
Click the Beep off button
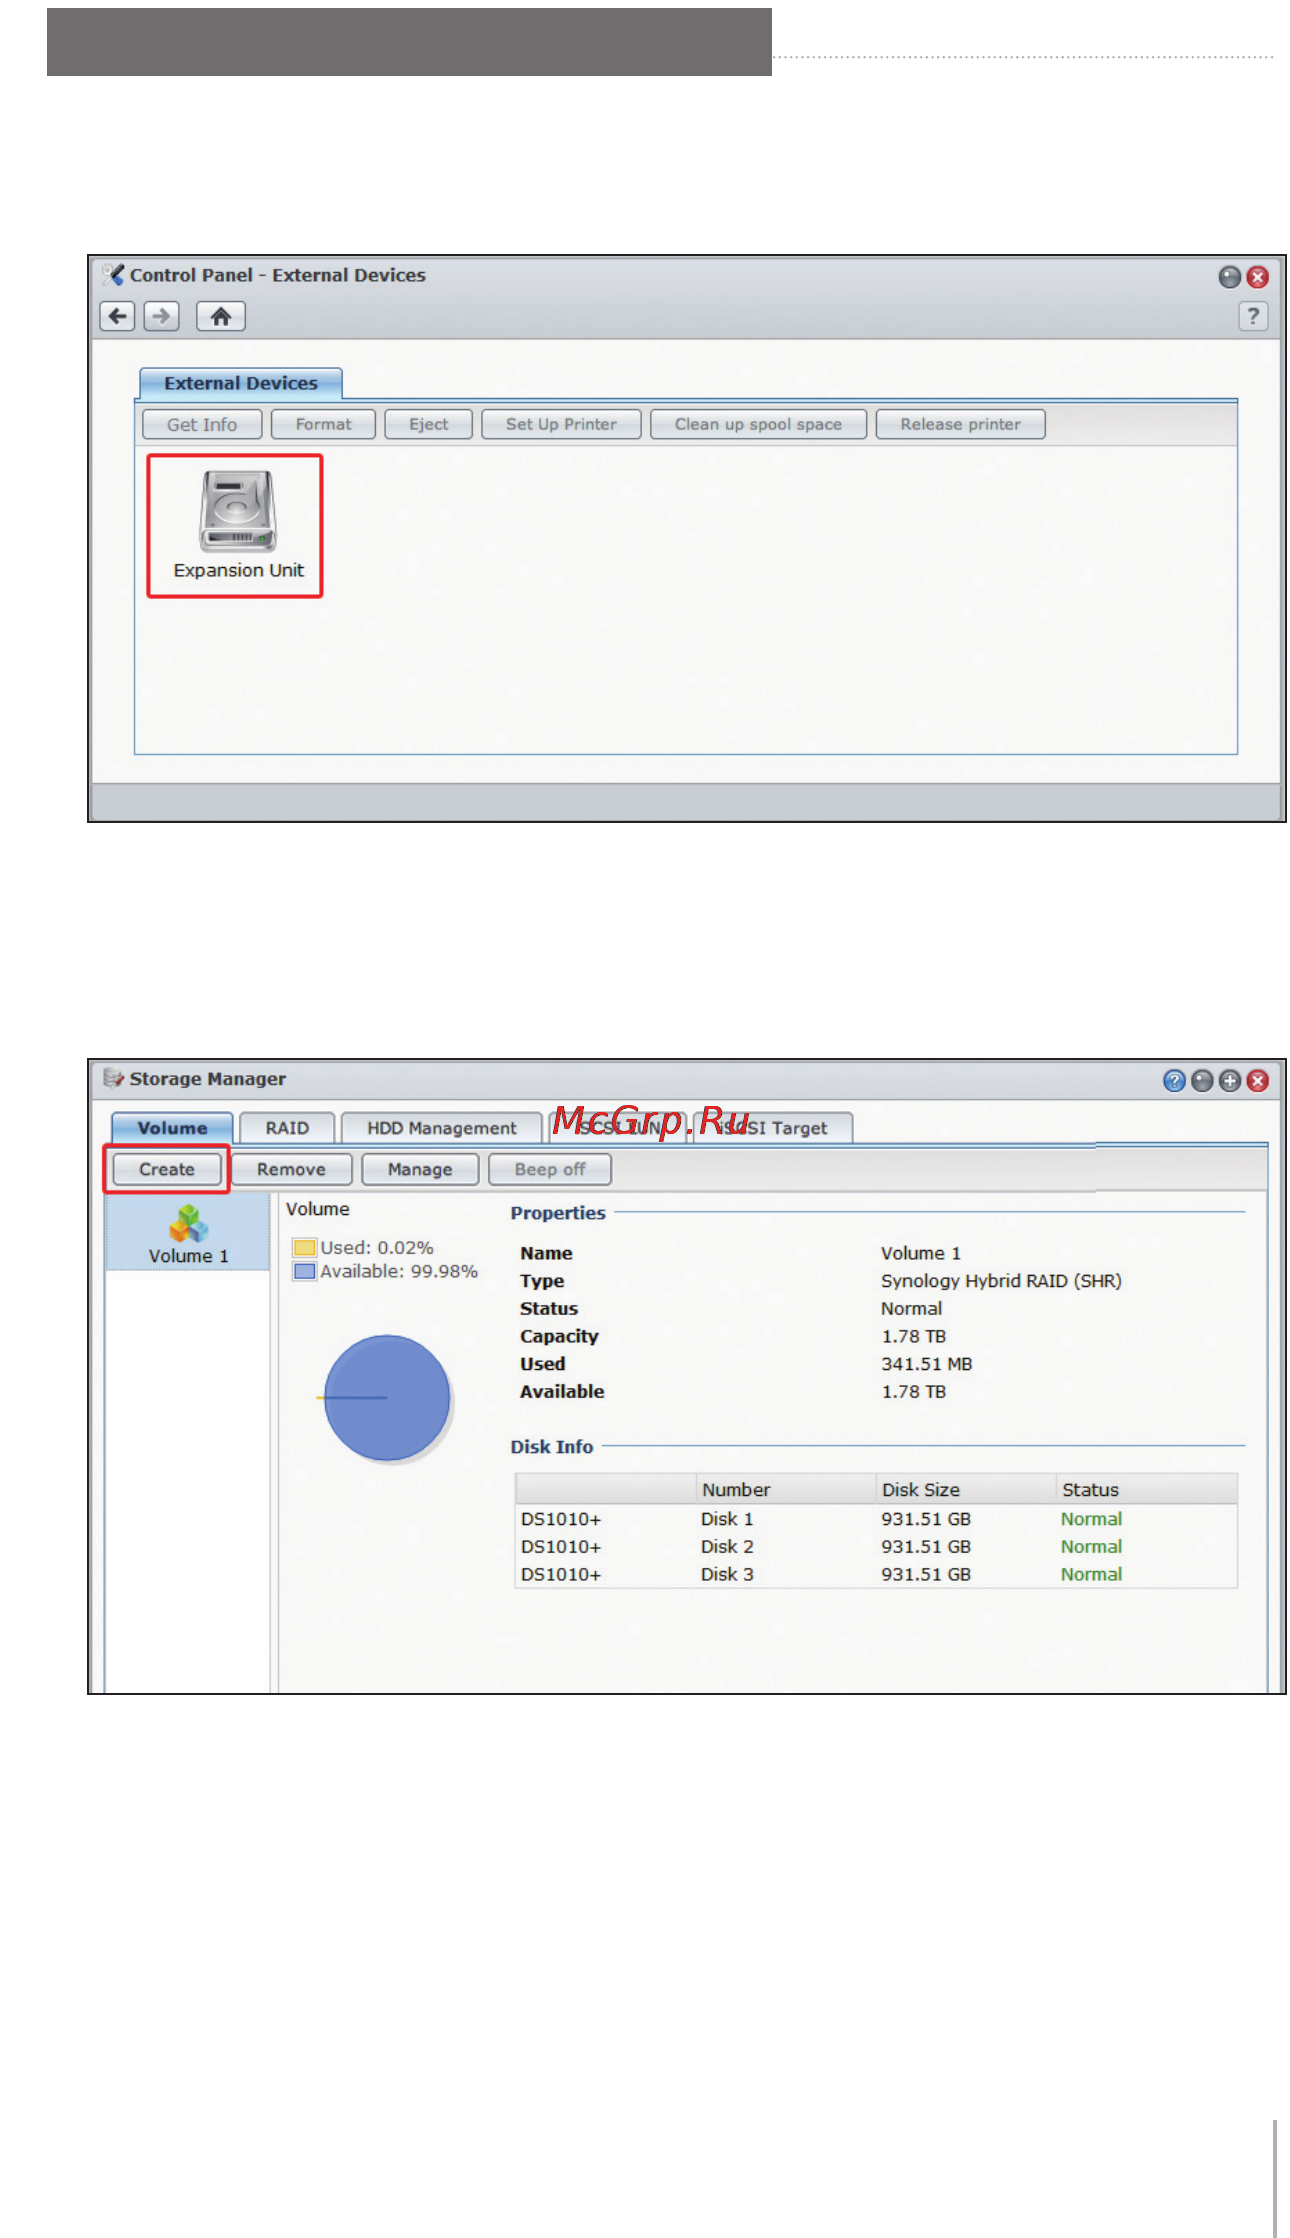click(550, 1169)
